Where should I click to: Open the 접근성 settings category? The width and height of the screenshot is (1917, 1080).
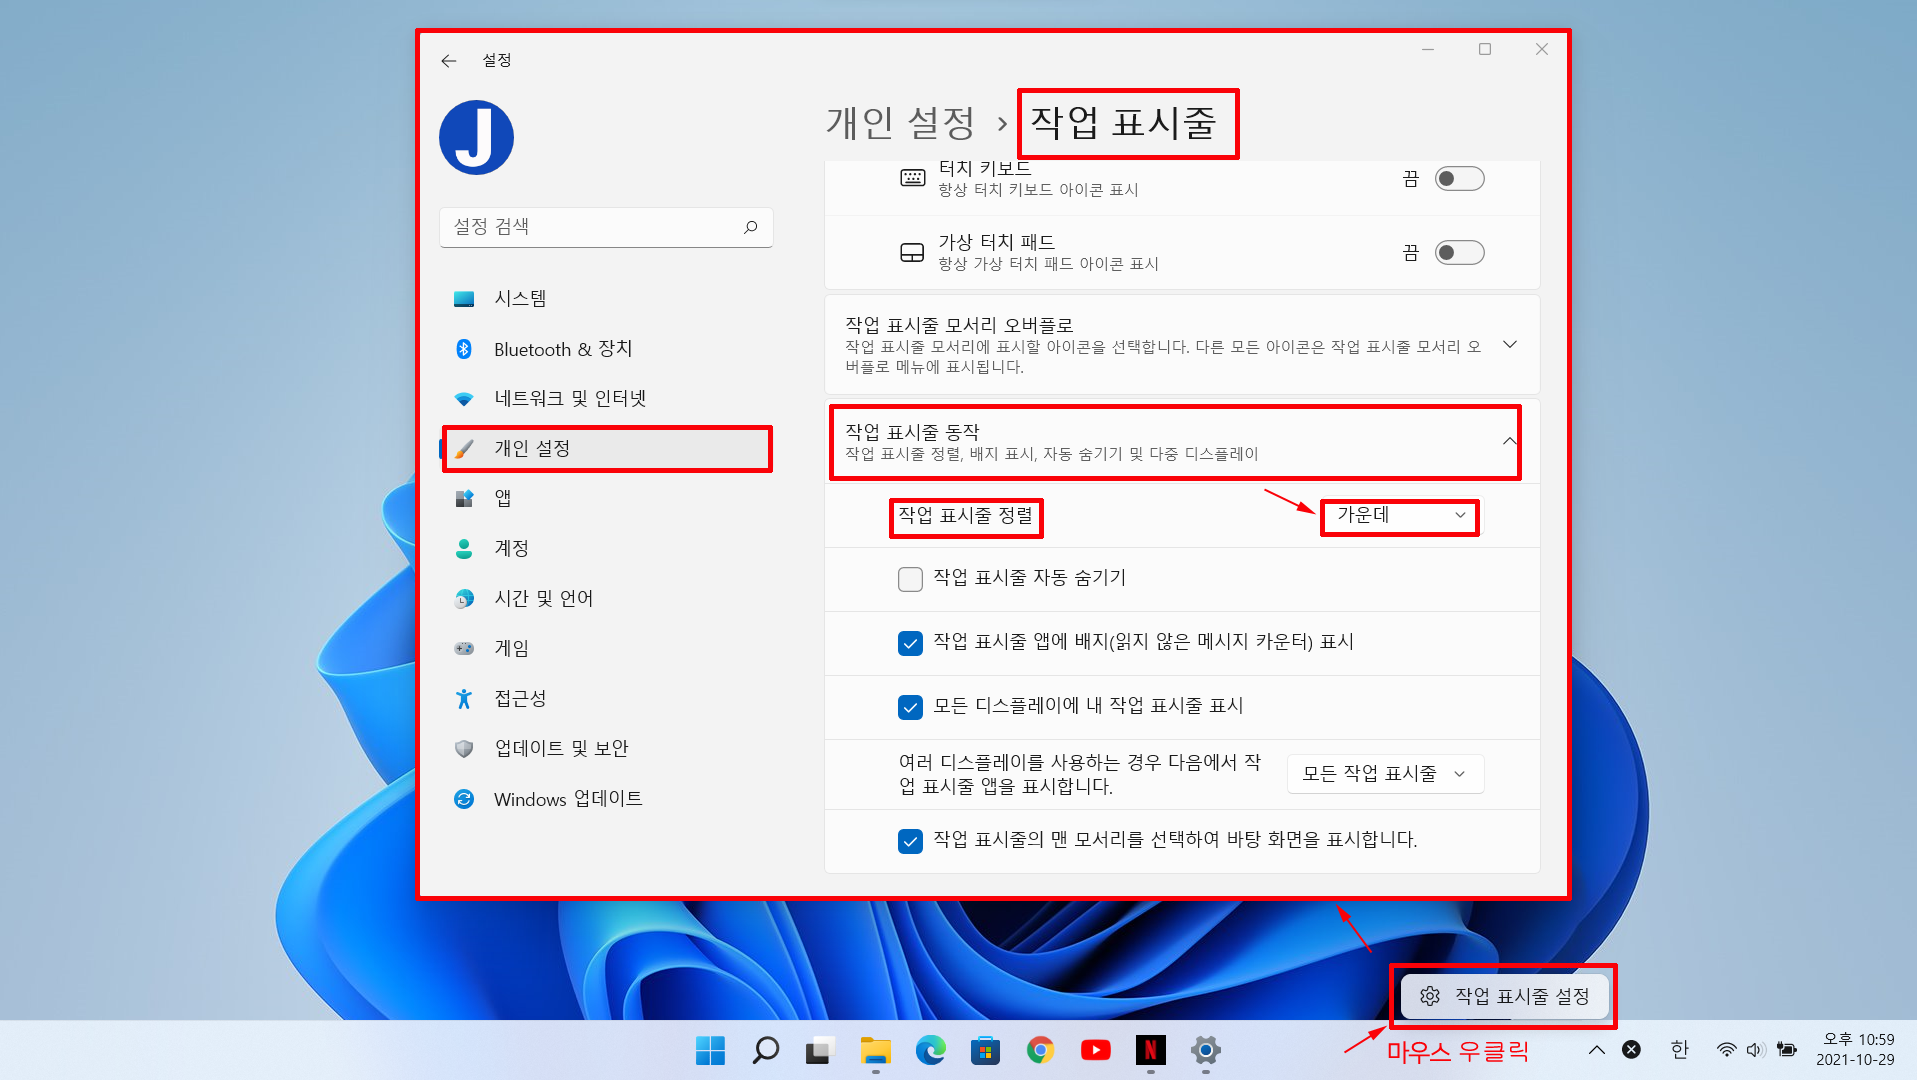coord(606,699)
